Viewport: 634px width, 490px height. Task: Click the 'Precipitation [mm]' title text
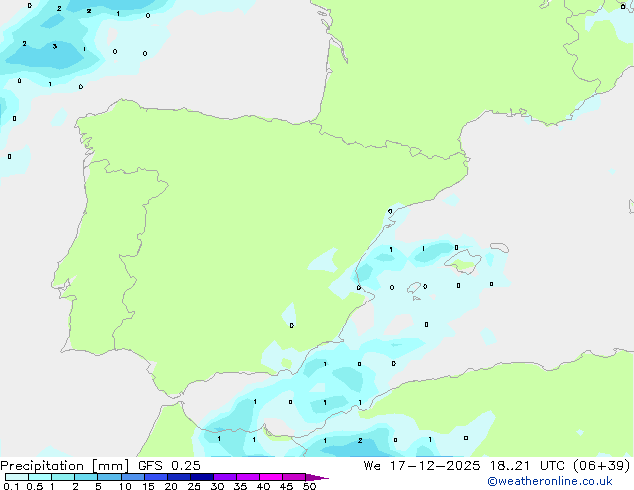click(65, 466)
